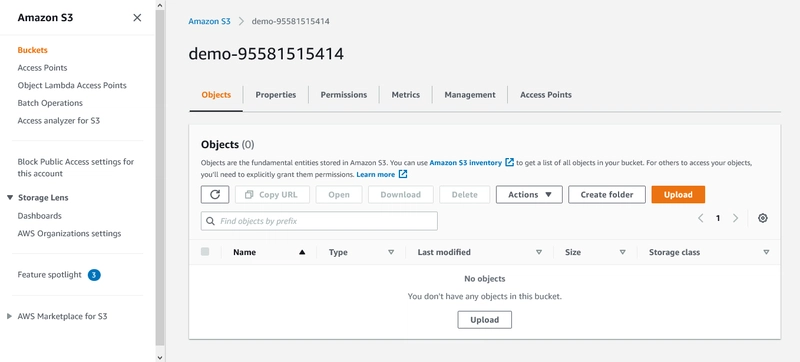The width and height of the screenshot is (800, 362).
Task: Open Object Lambda Access Points
Action: (x=72, y=85)
